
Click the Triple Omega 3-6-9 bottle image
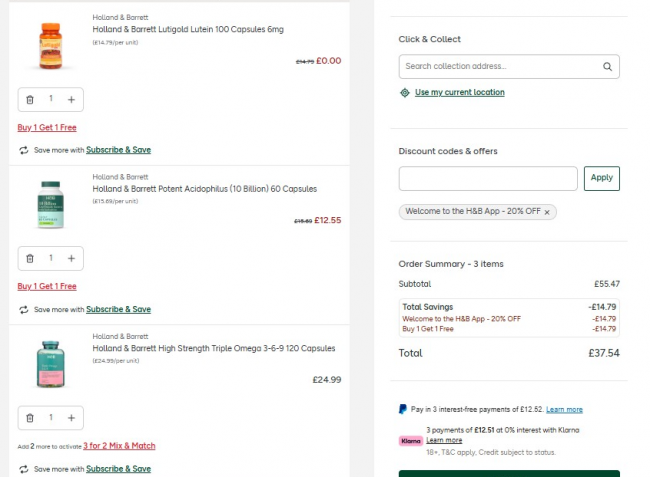click(50, 364)
